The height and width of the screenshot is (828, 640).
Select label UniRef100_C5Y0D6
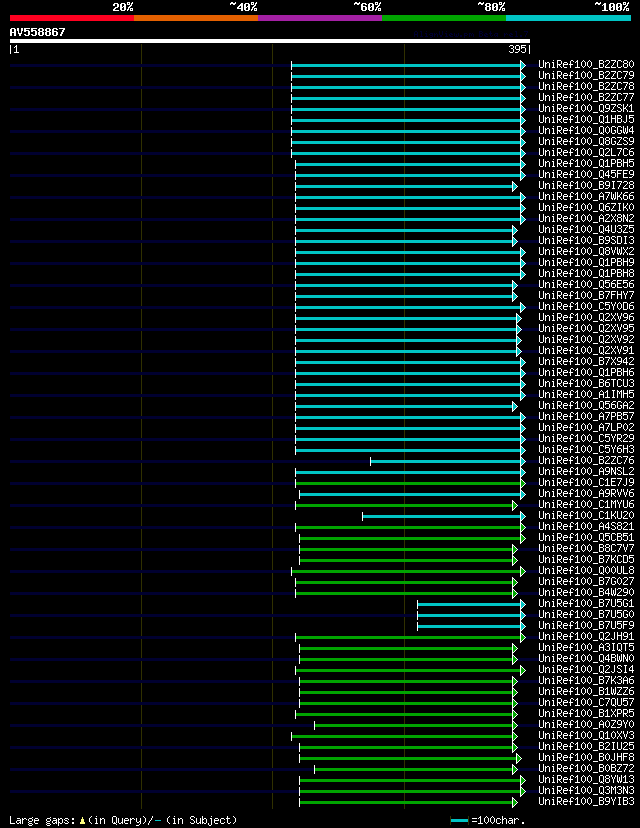pos(586,307)
